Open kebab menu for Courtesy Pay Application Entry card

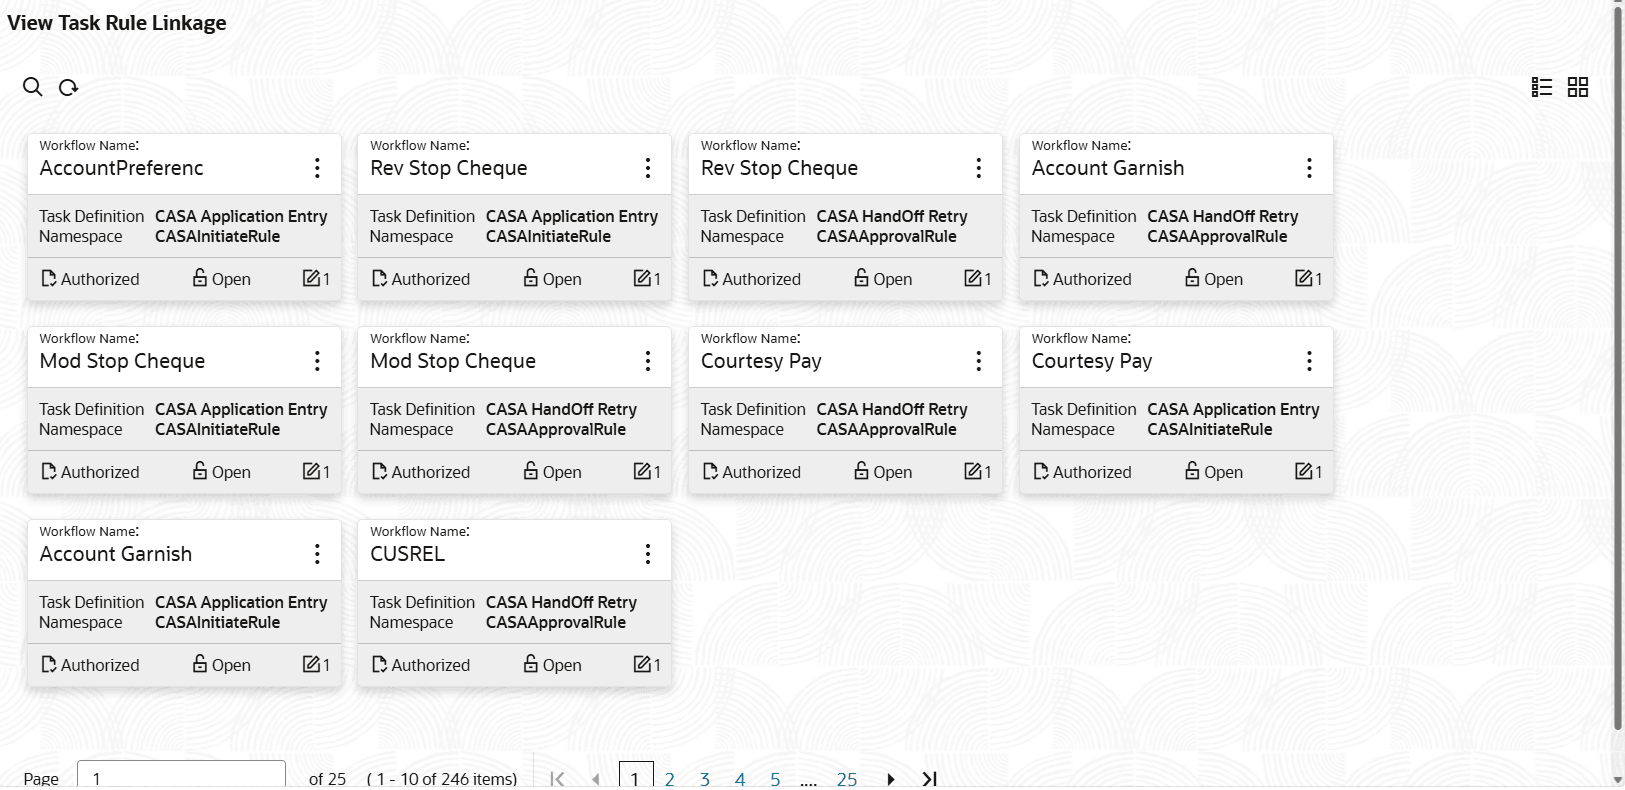[1309, 361]
